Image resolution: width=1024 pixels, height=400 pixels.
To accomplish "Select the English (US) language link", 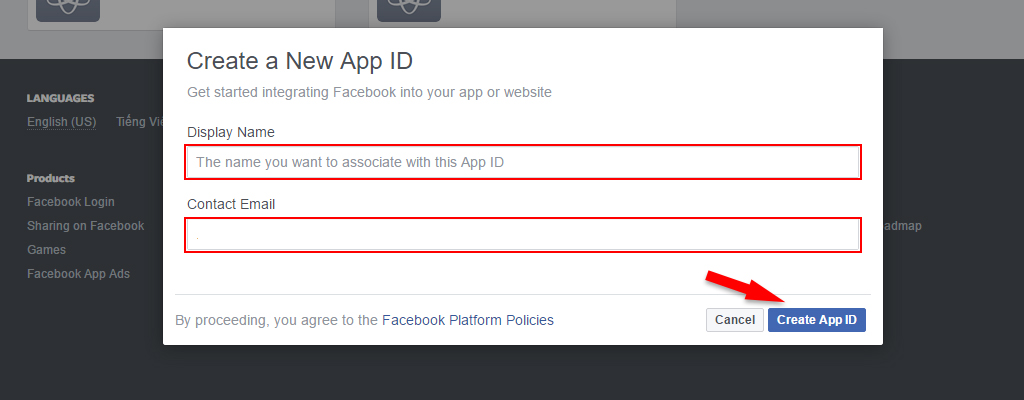I will [61, 122].
